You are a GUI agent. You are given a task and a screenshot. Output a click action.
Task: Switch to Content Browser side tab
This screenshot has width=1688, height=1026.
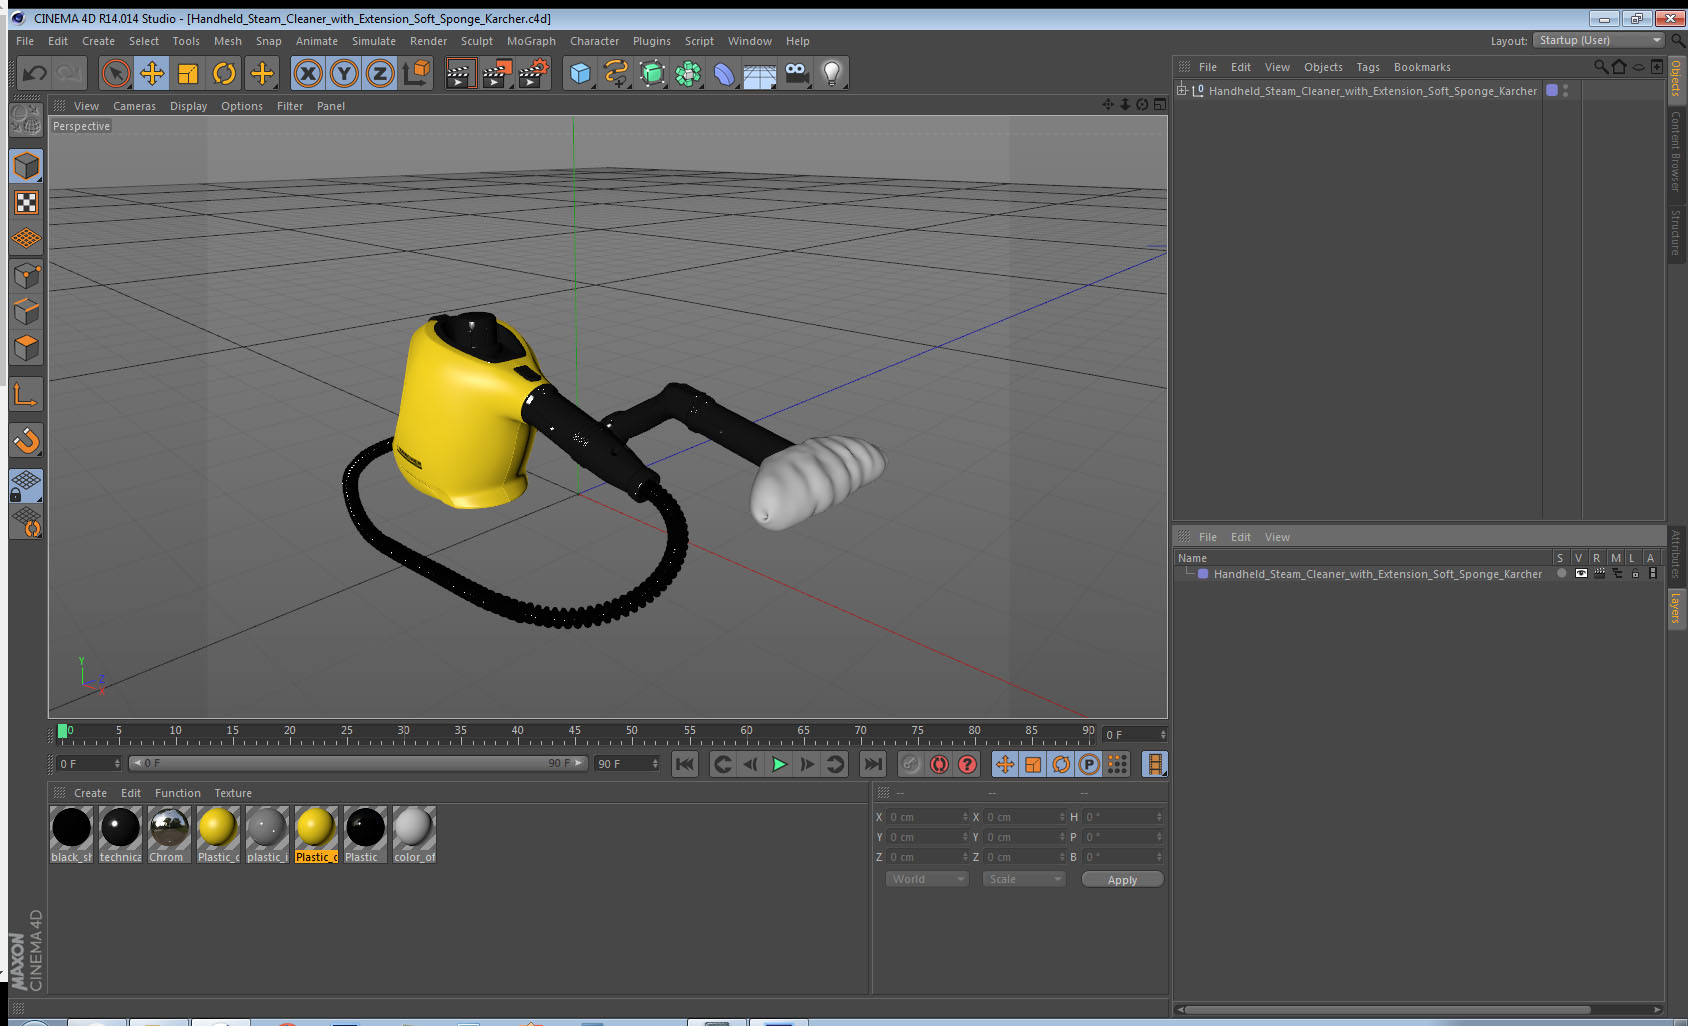1676,151
